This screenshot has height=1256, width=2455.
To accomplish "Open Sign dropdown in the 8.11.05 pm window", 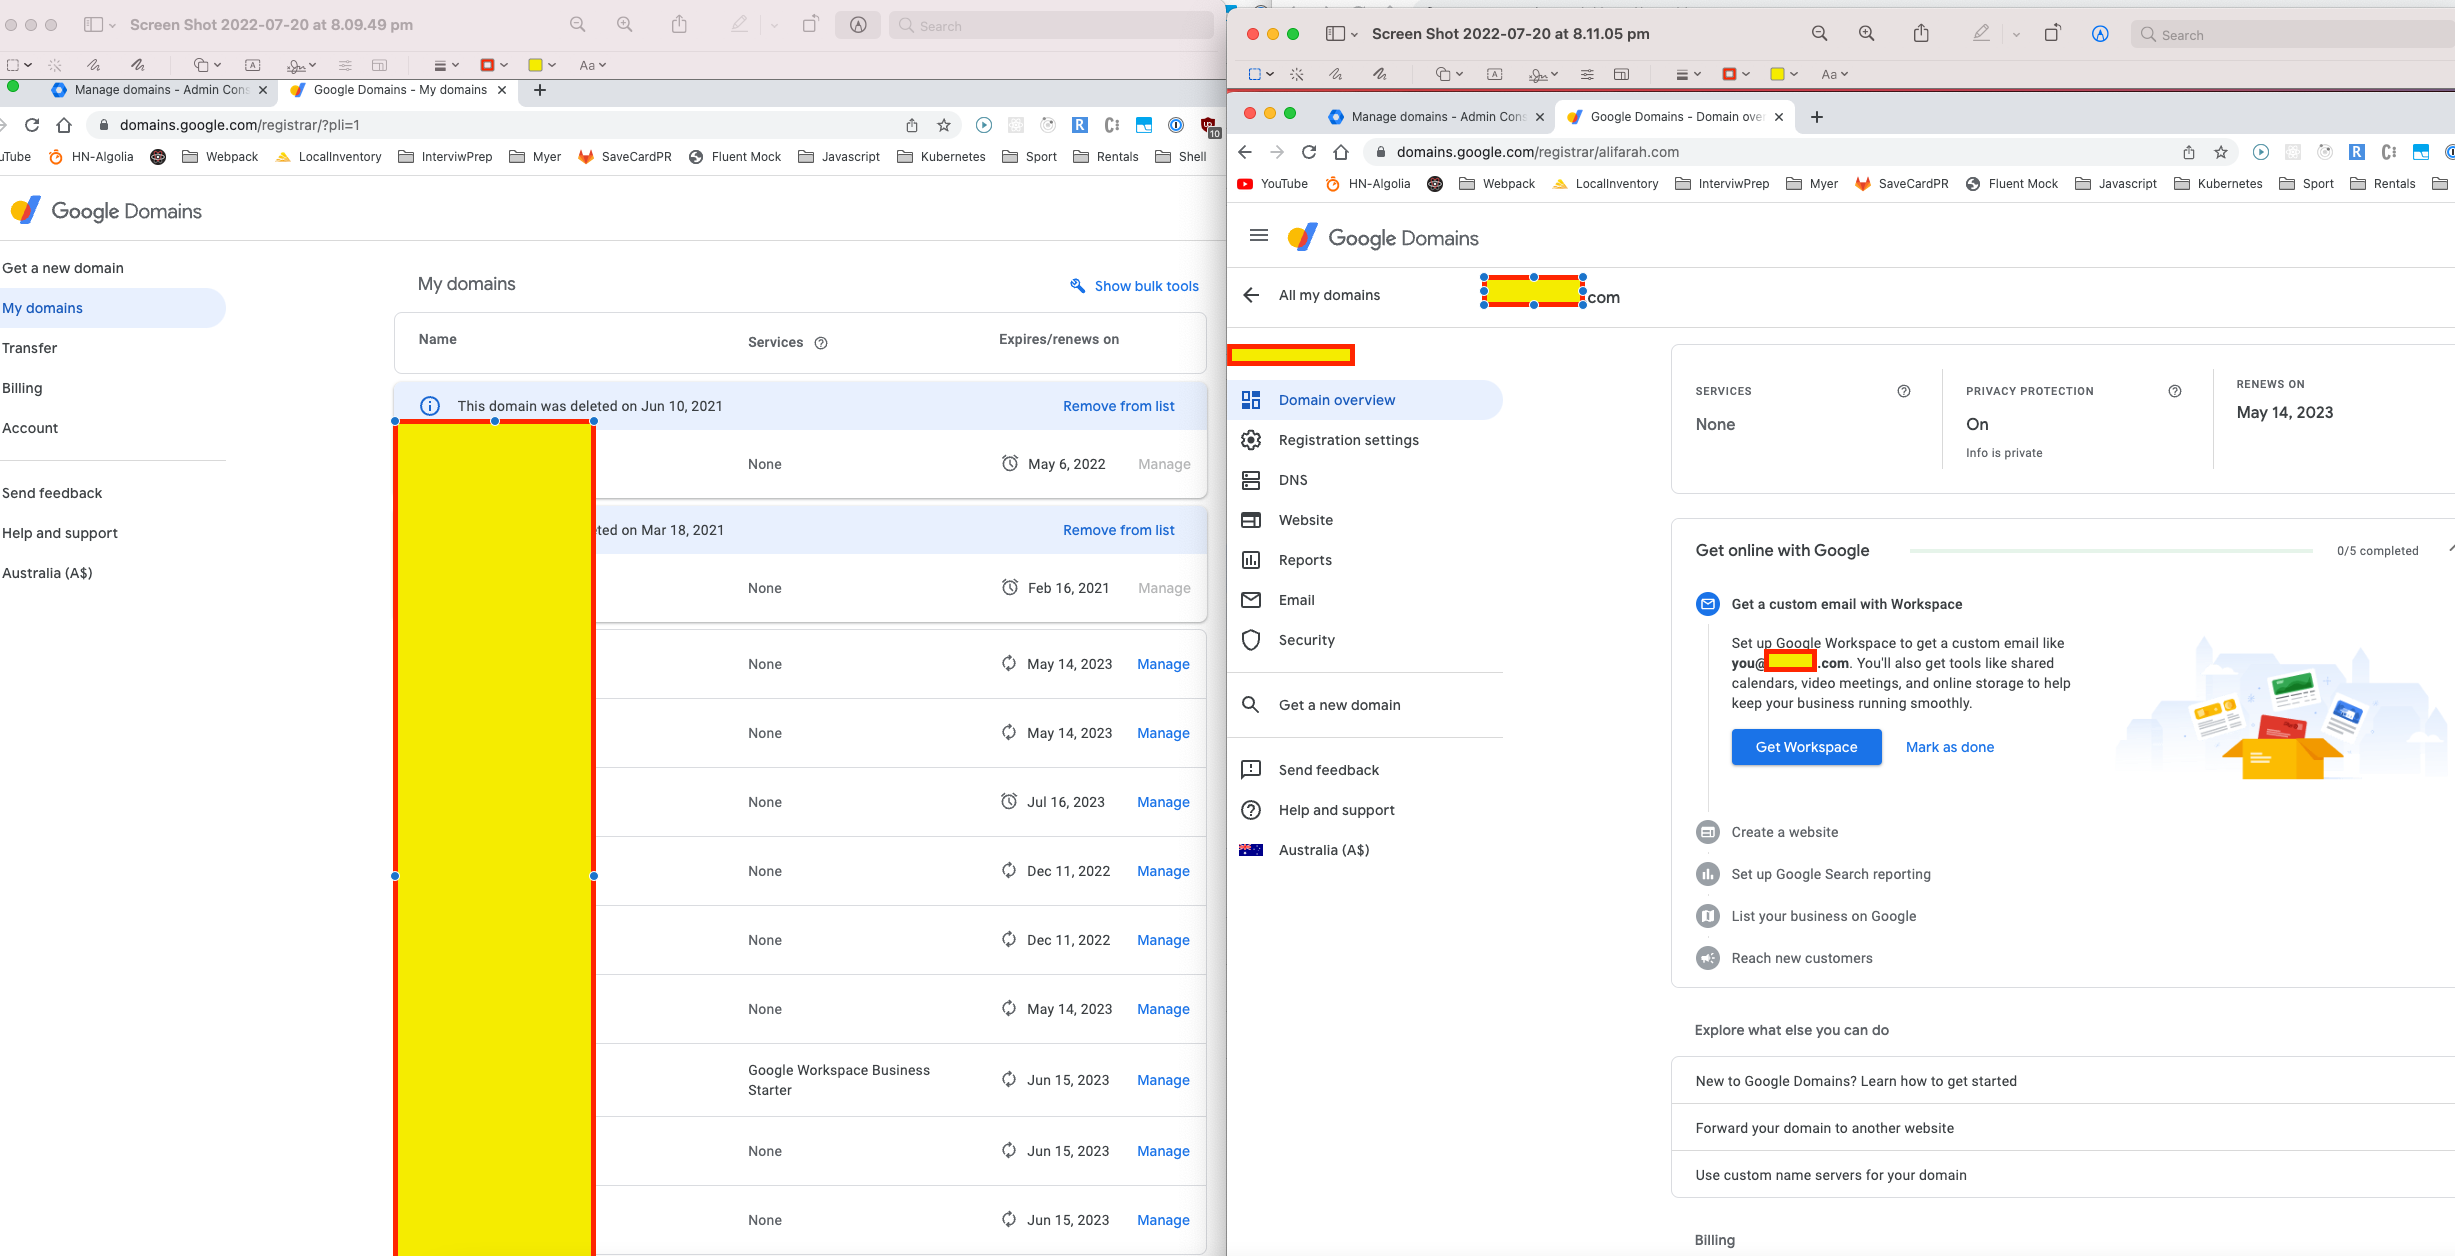I will [x=1543, y=74].
